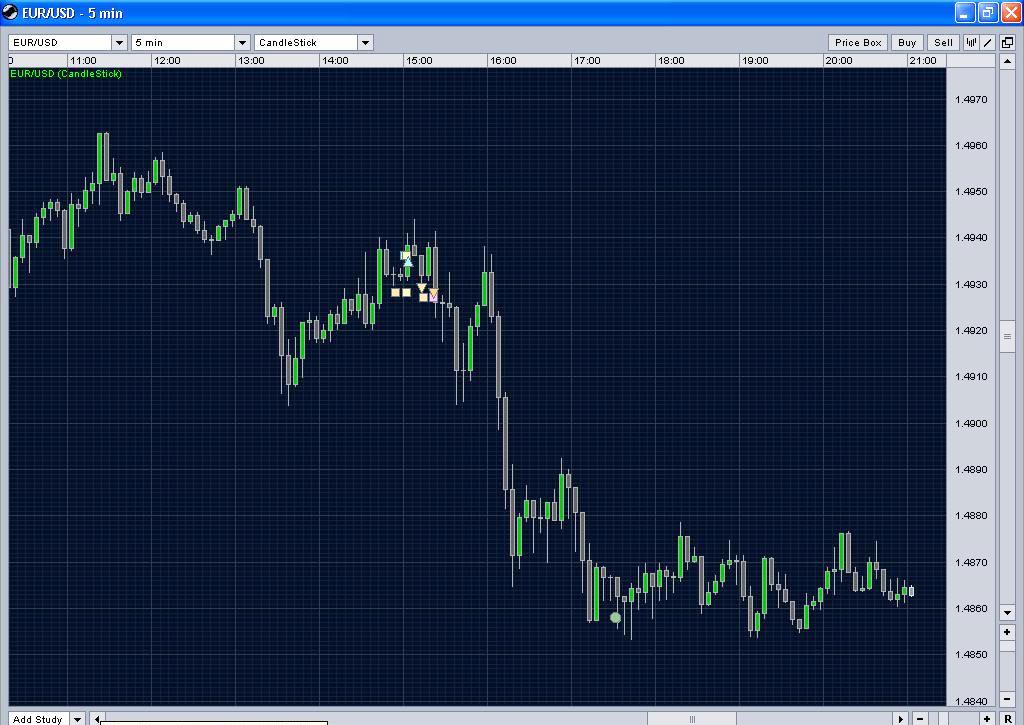Click the Buy button
Image resolution: width=1024 pixels, height=725 pixels.
(906, 42)
